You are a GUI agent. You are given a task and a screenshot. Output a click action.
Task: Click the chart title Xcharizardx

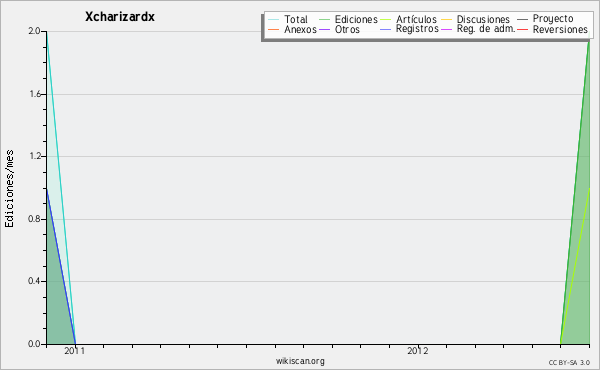[120, 17]
